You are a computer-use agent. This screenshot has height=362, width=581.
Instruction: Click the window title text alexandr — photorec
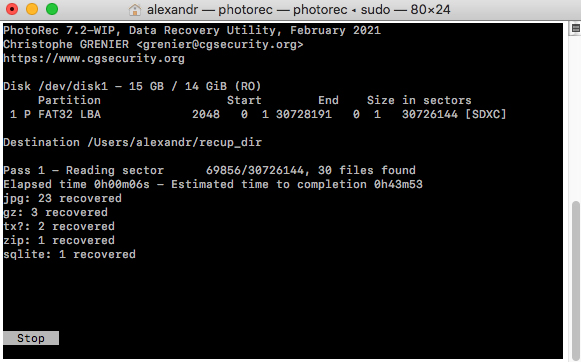click(x=299, y=9)
